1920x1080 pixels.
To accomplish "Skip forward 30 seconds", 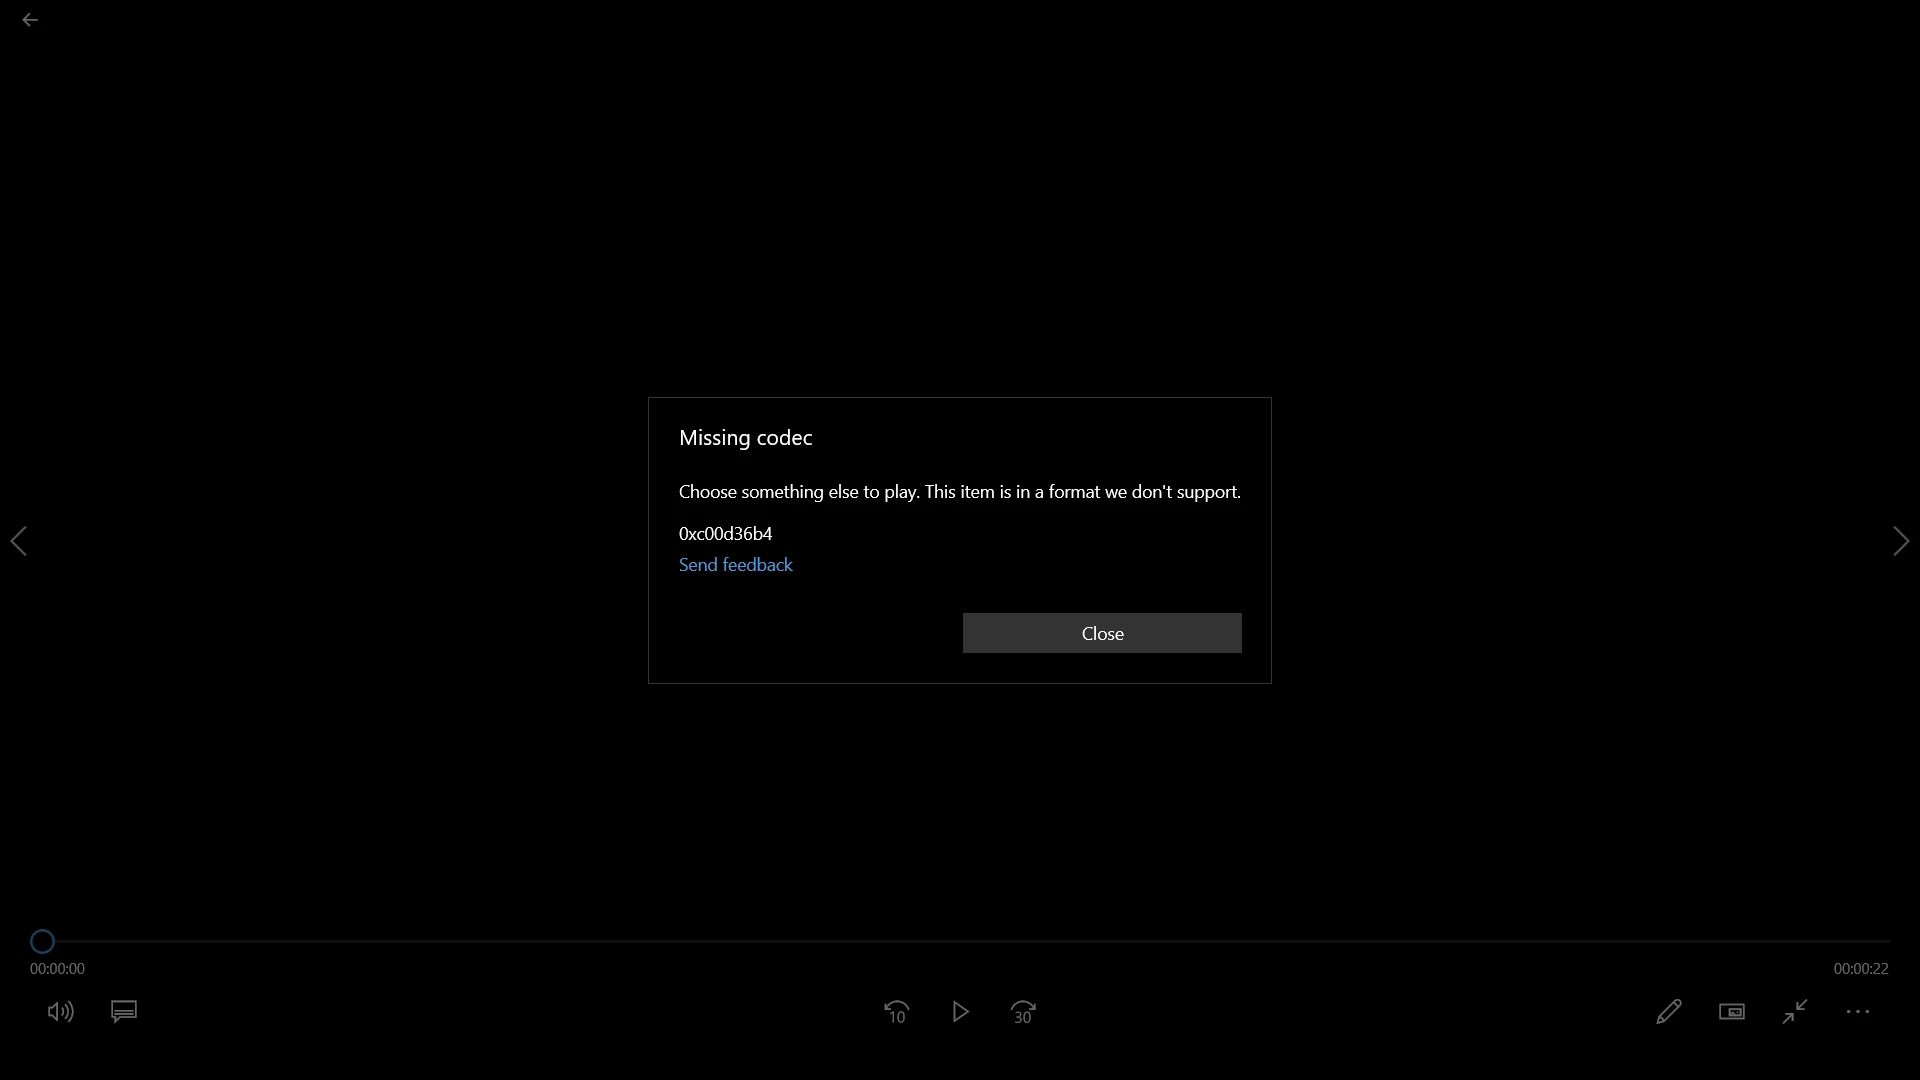I will click(x=1023, y=1012).
